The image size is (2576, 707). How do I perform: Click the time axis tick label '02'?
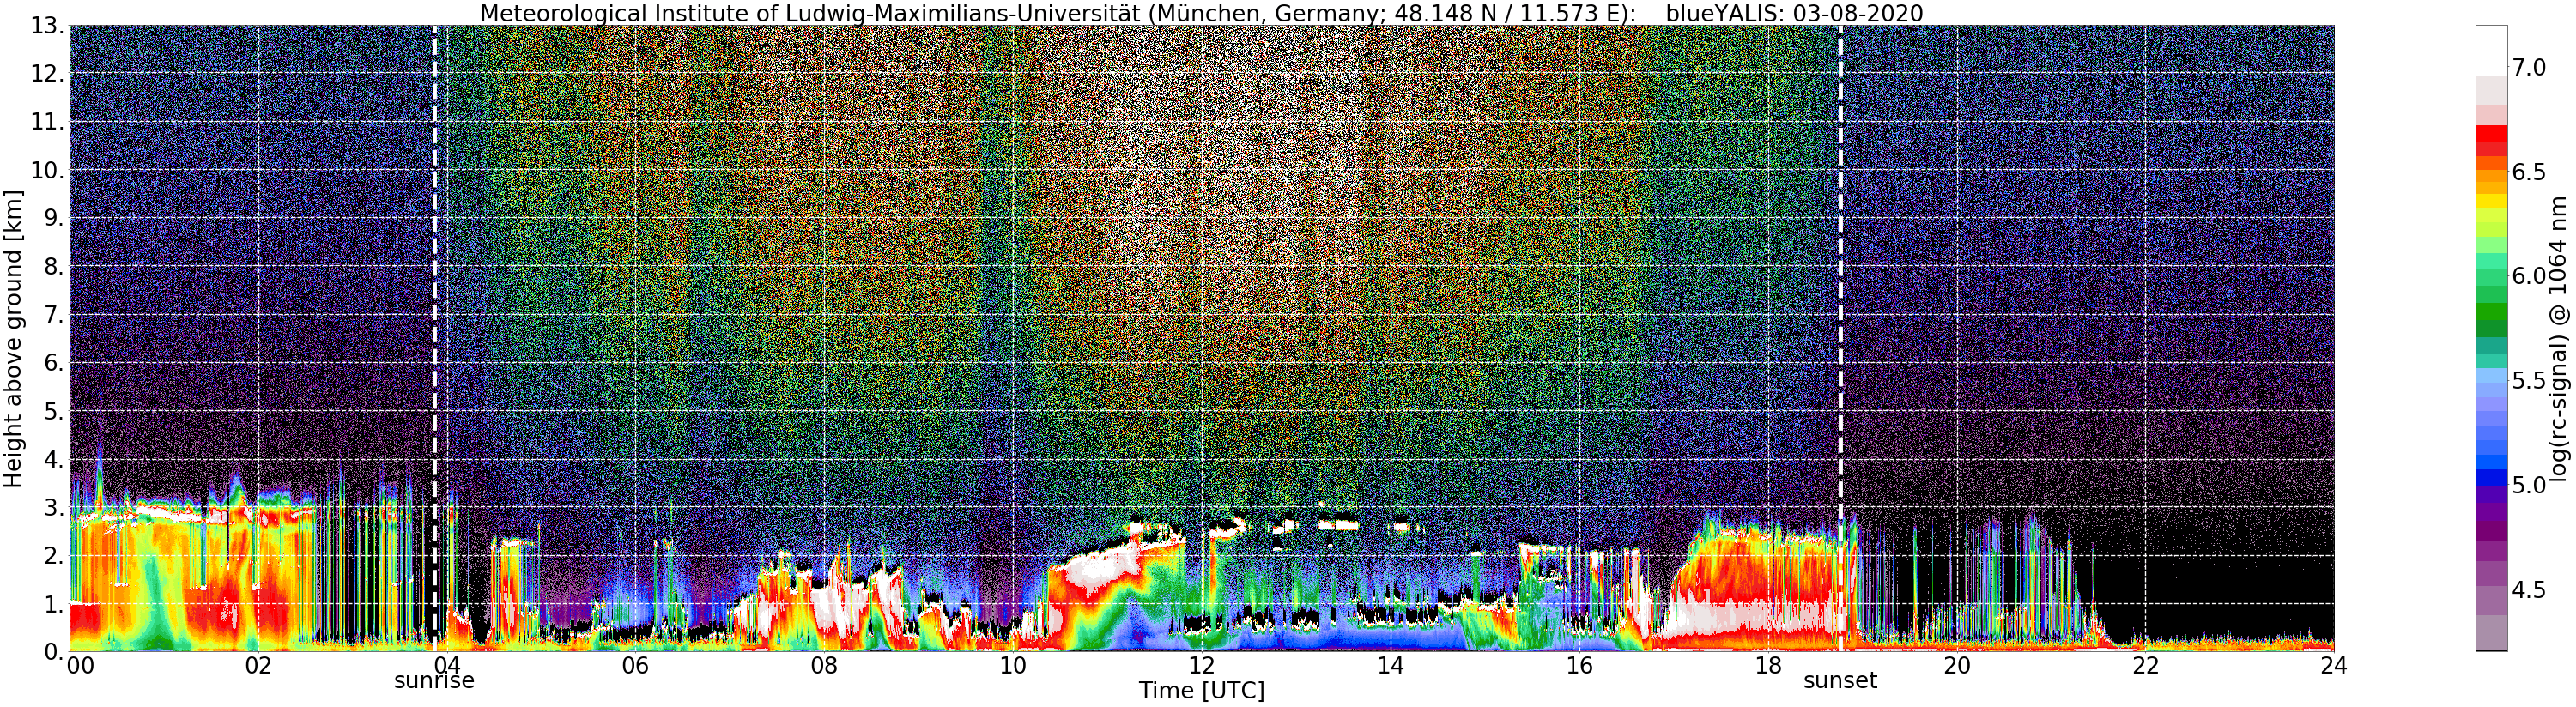[258, 667]
